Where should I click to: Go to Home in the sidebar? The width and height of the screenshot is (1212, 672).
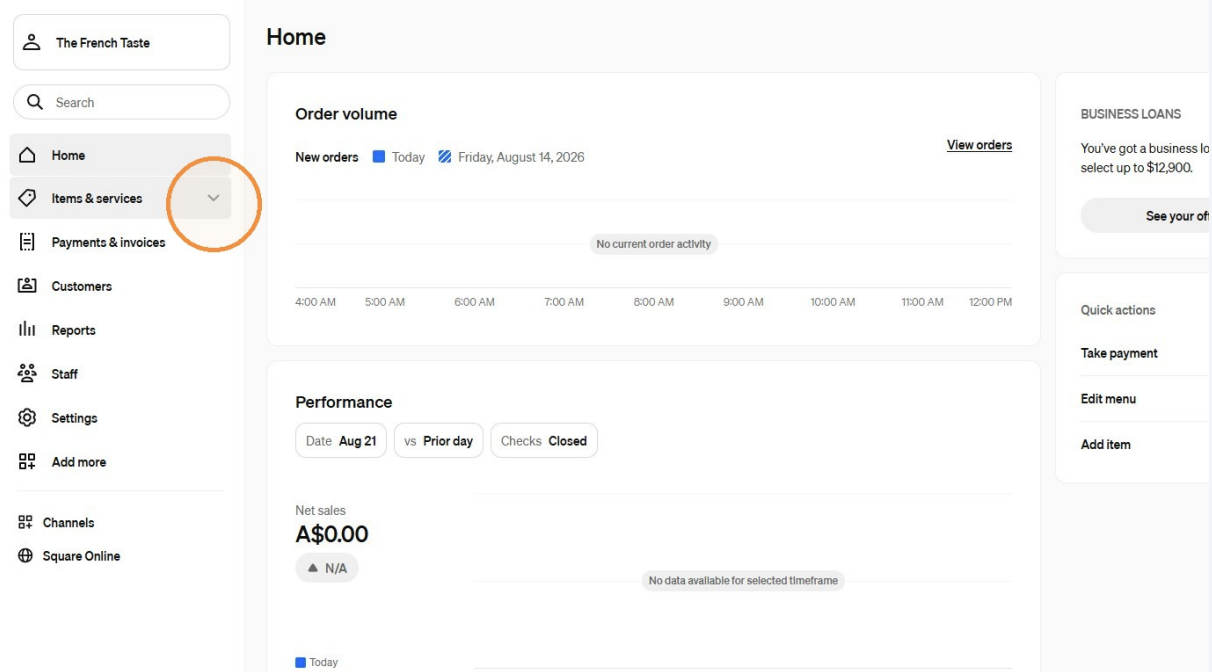click(x=120, y=155)
